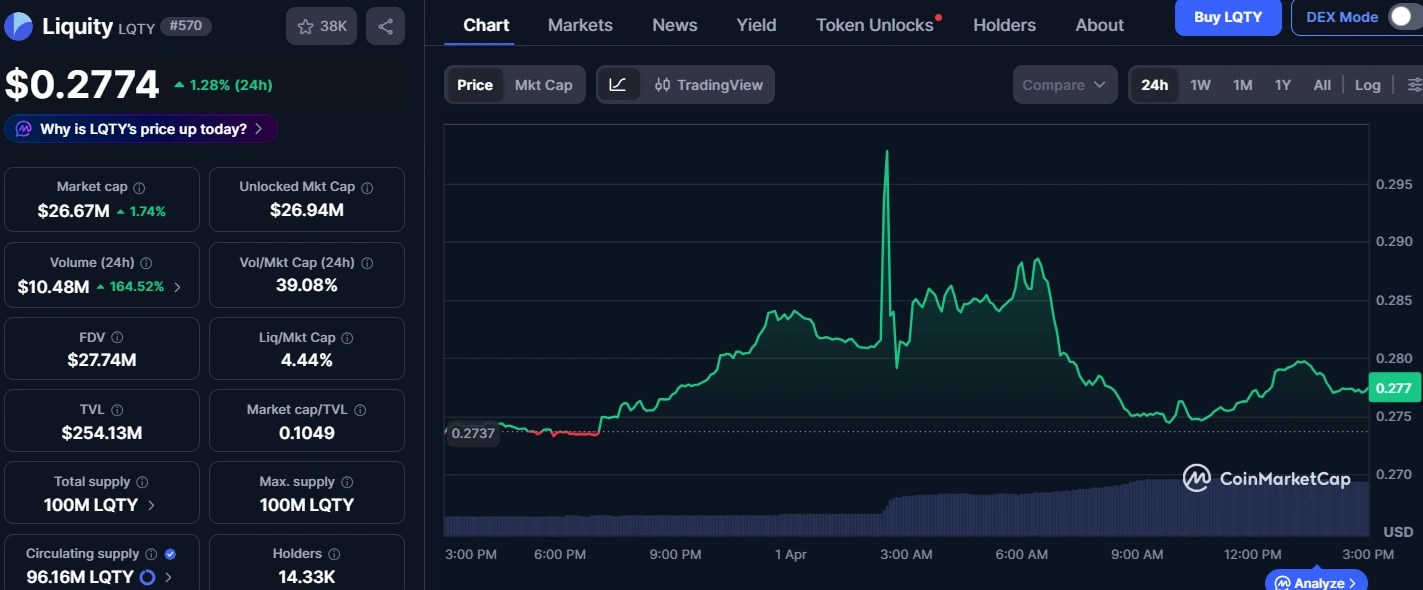Screen dimensions: 1423x590
Task: Open the Compare dropdown
Action: click(1064, 85)
